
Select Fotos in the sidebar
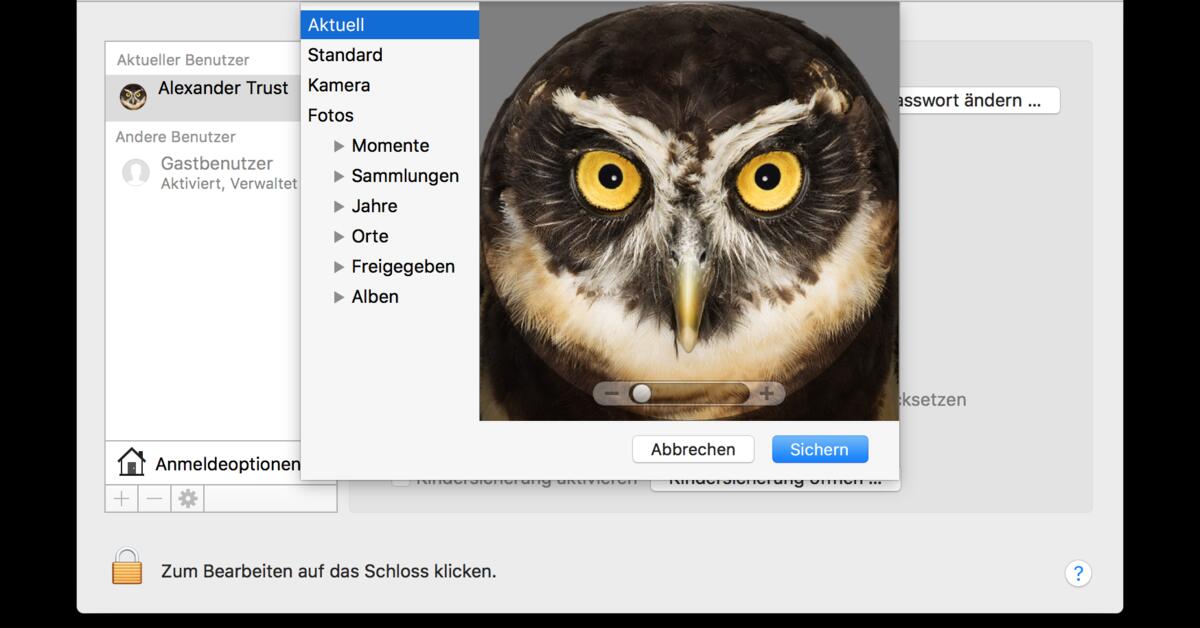click(330, 115)
